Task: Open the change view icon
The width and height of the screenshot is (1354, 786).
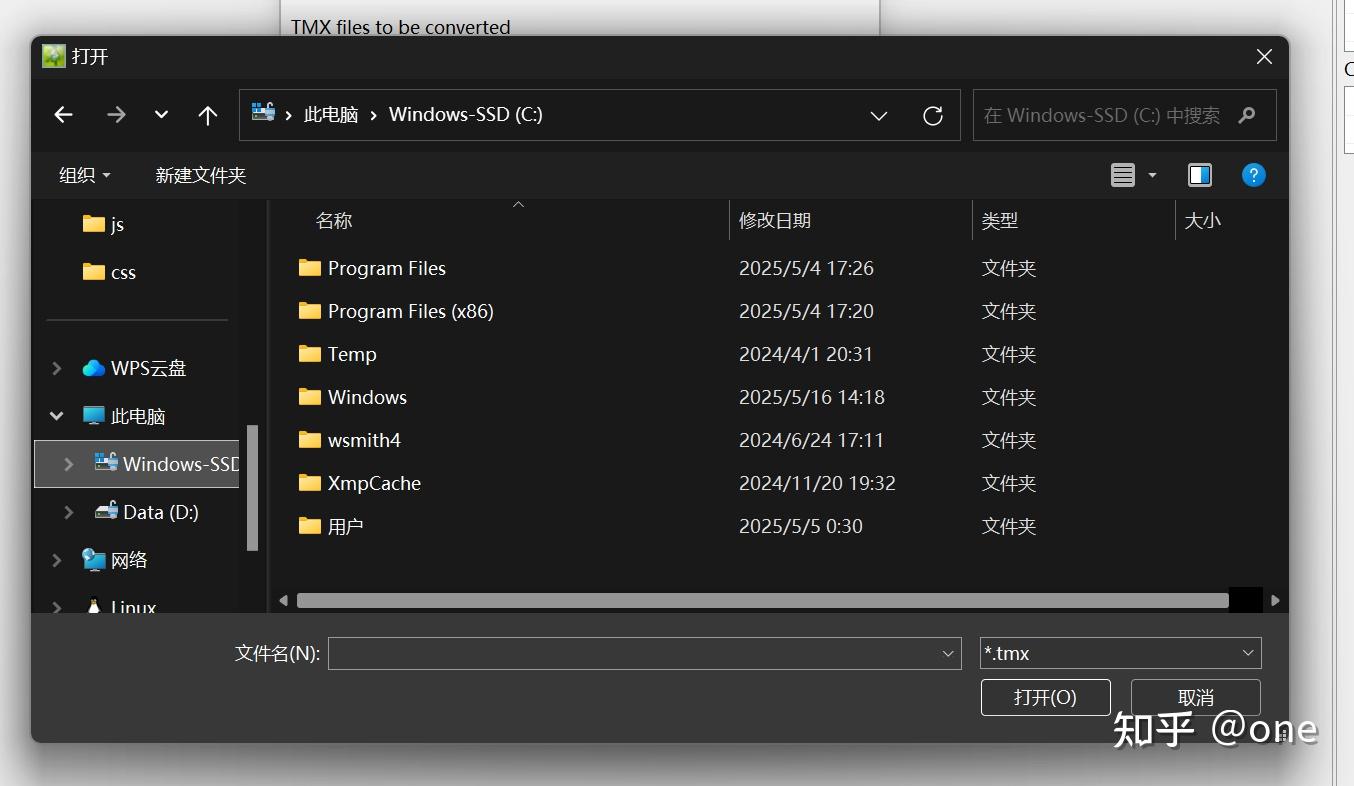Action: [x=1121, y=174]
